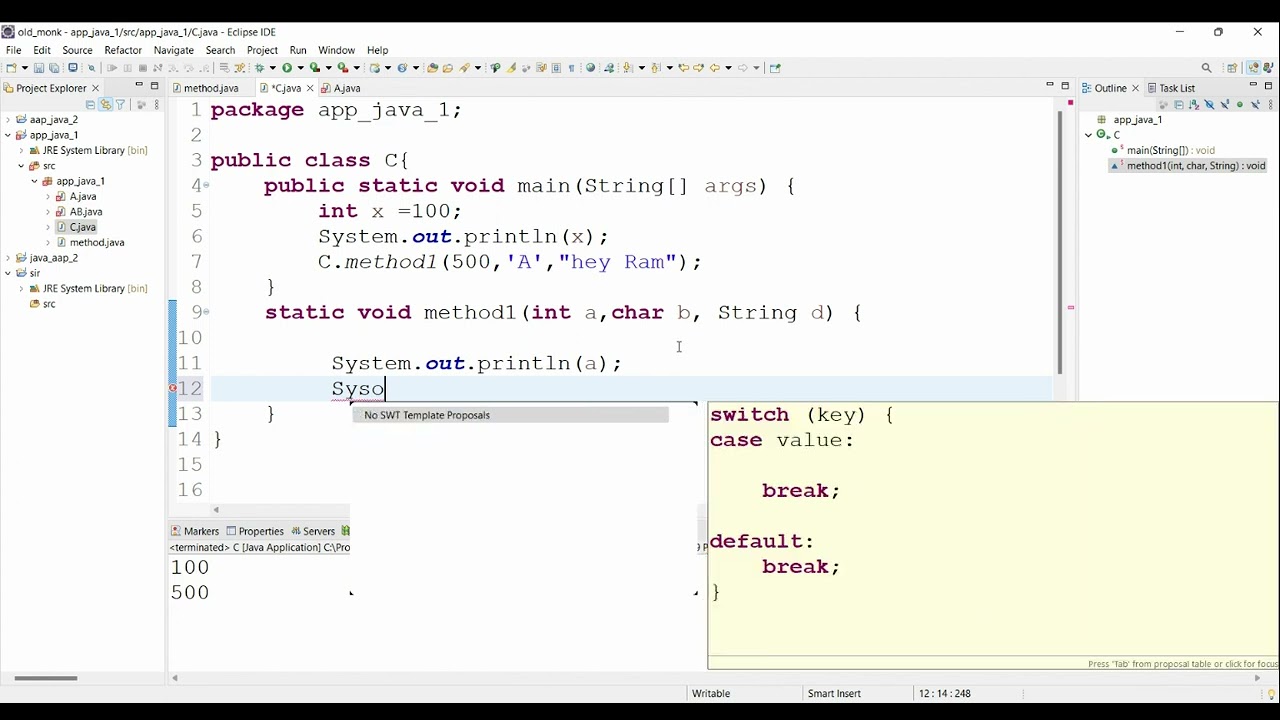Screen dimensions: 1280x720
Task: Minimize the Outline panel
Action: tap(1253, 85)
